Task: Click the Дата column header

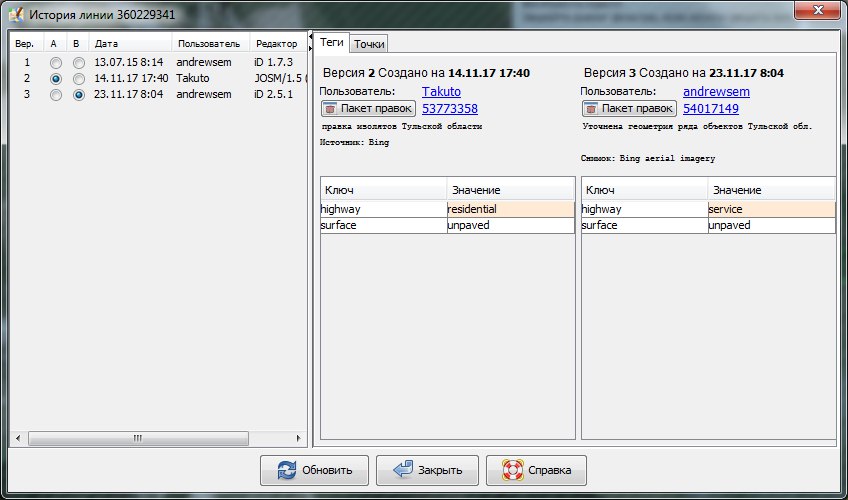Action: coord(106,44)
